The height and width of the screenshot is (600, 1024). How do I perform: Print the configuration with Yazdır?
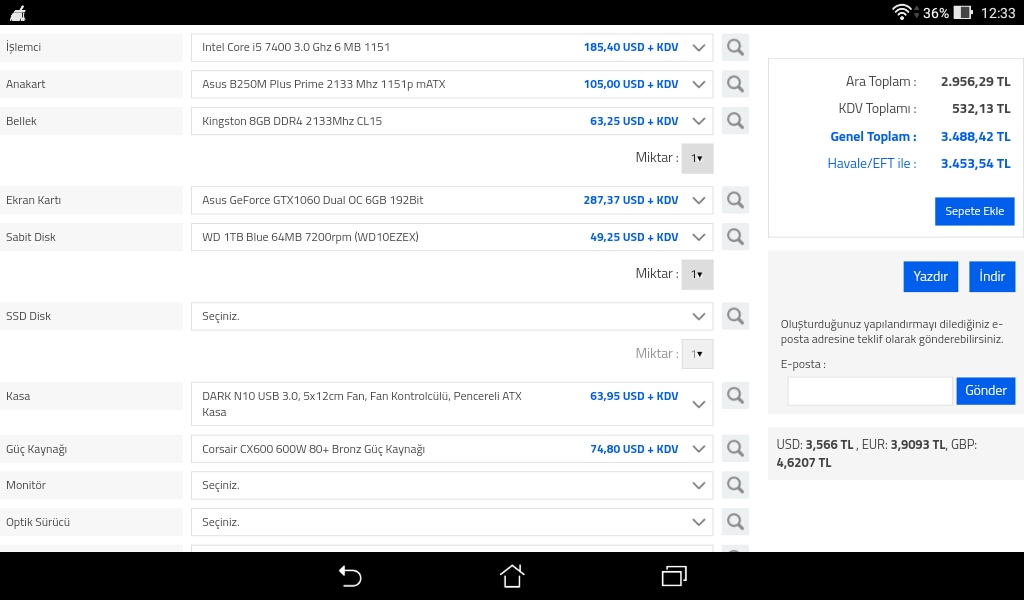pyautogui.click(x=931, y=277)
